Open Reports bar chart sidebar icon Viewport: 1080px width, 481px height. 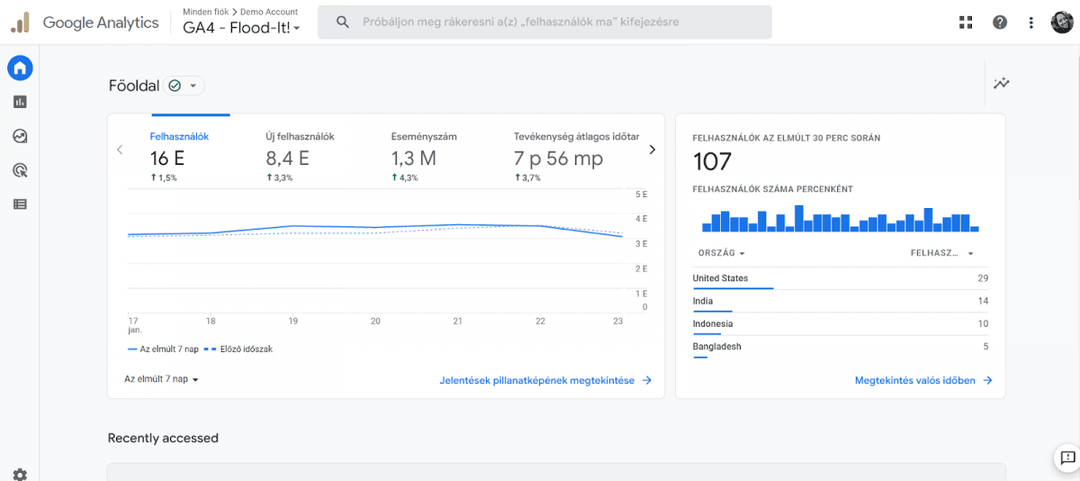point(20,102)
